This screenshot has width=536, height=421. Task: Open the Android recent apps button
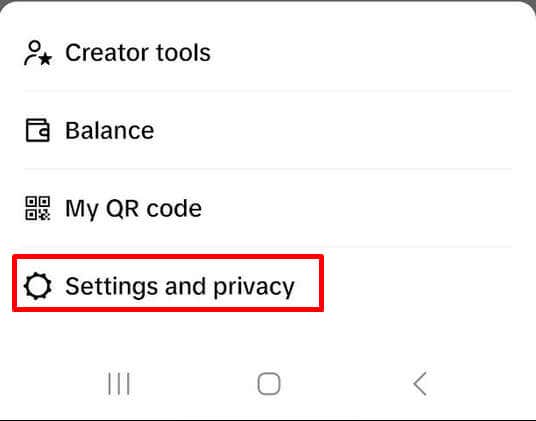click(119, 384)
